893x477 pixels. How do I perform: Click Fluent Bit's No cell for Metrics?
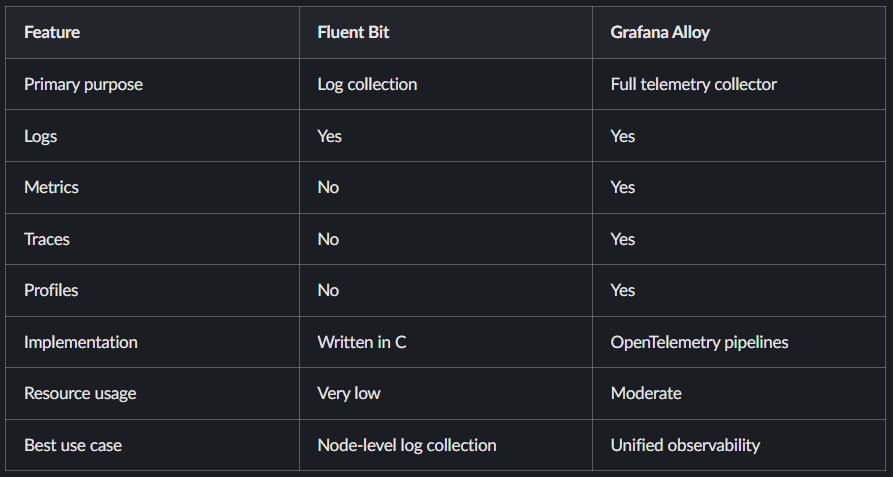click(x=328, y=187)
